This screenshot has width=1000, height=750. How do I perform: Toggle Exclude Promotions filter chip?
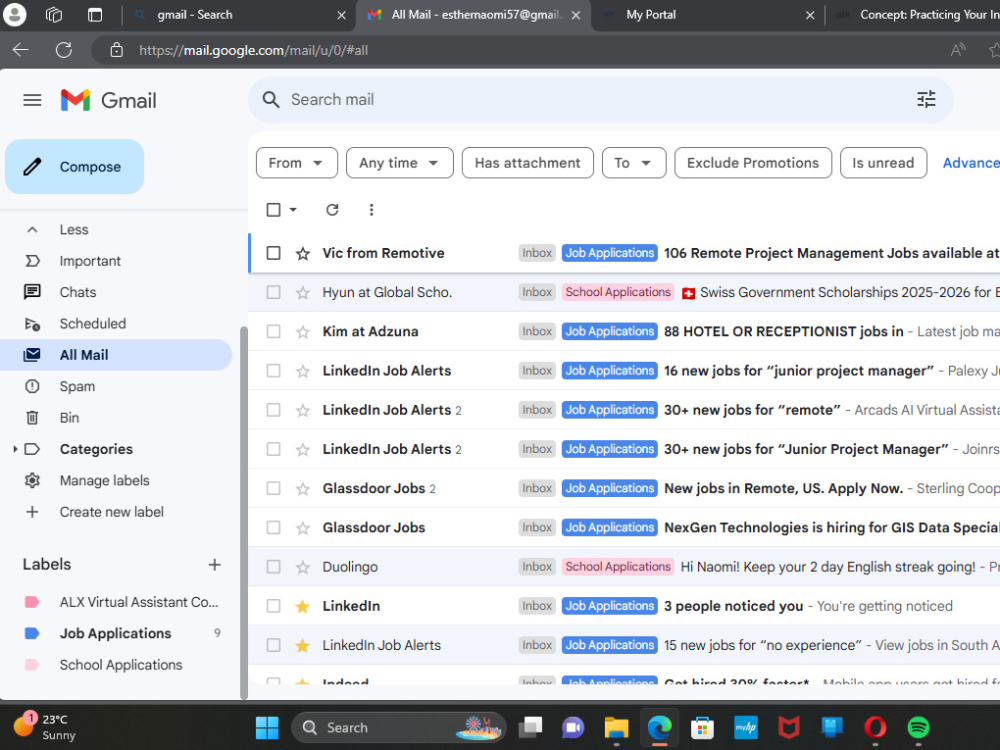coord(753,163)
